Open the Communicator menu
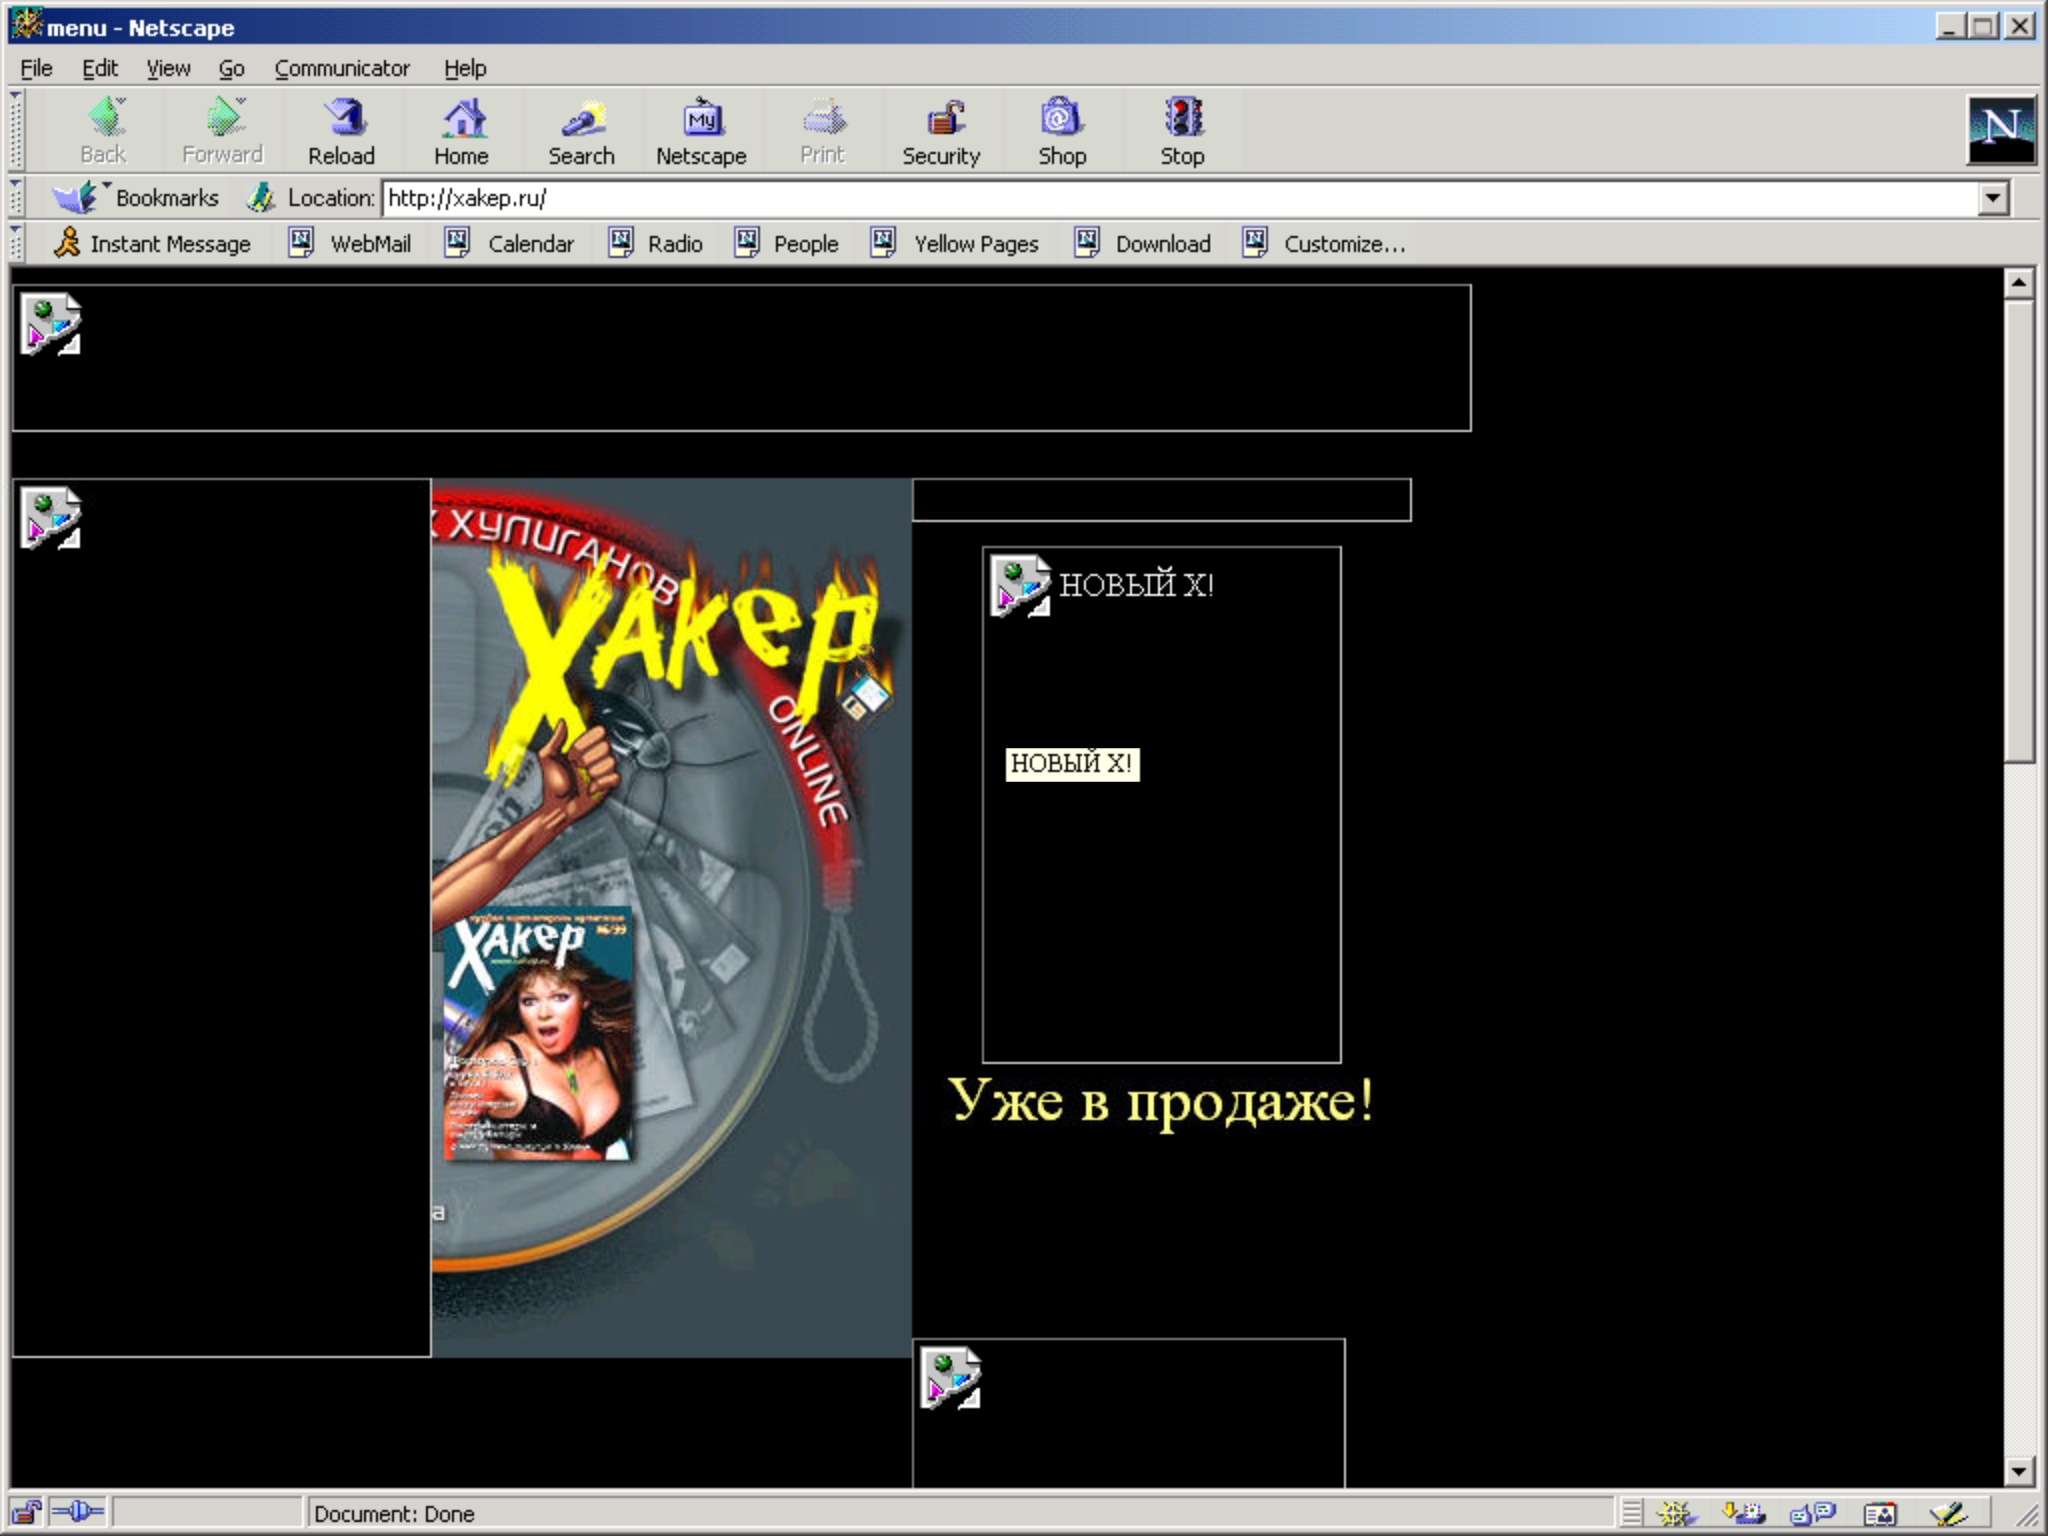2048x1536 pixels. pyautogui.click(x=341, y=68)
